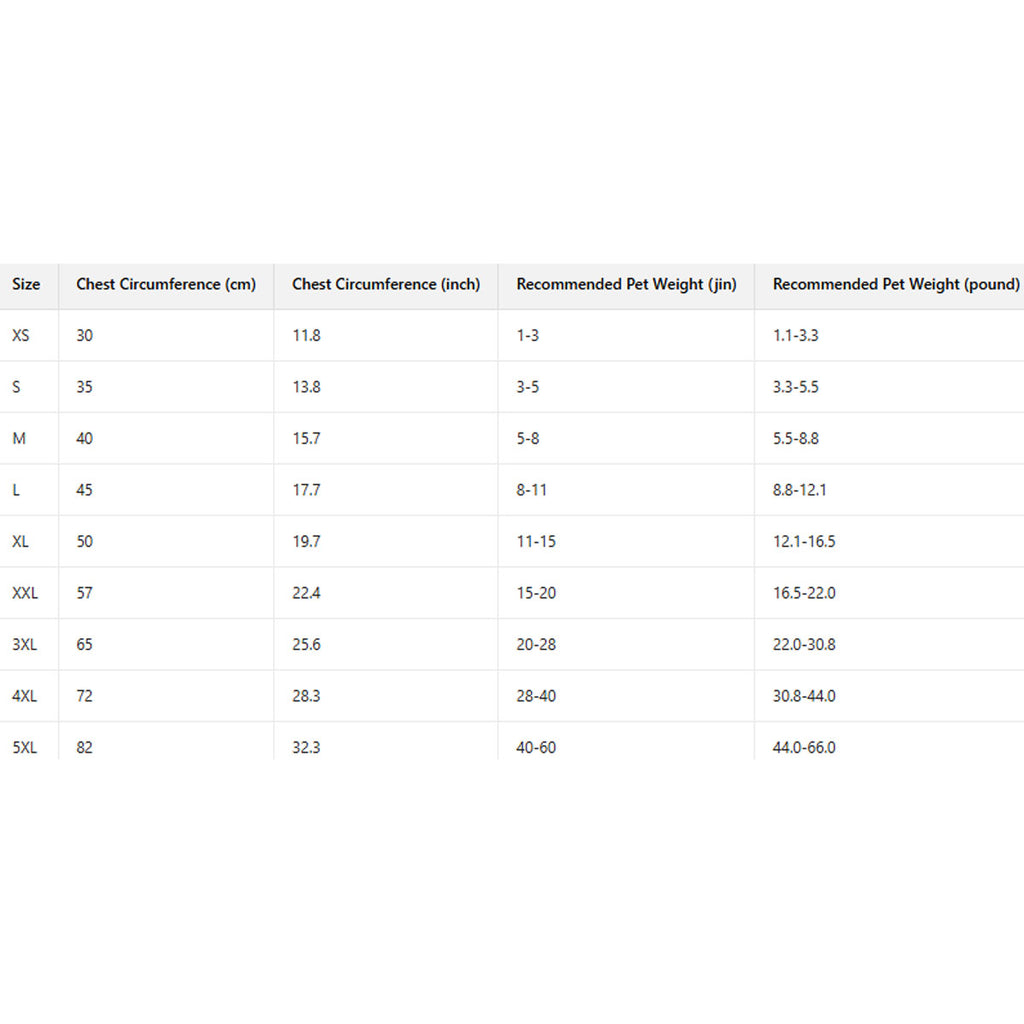Select the 3XL size row label

tap(24, 645)
